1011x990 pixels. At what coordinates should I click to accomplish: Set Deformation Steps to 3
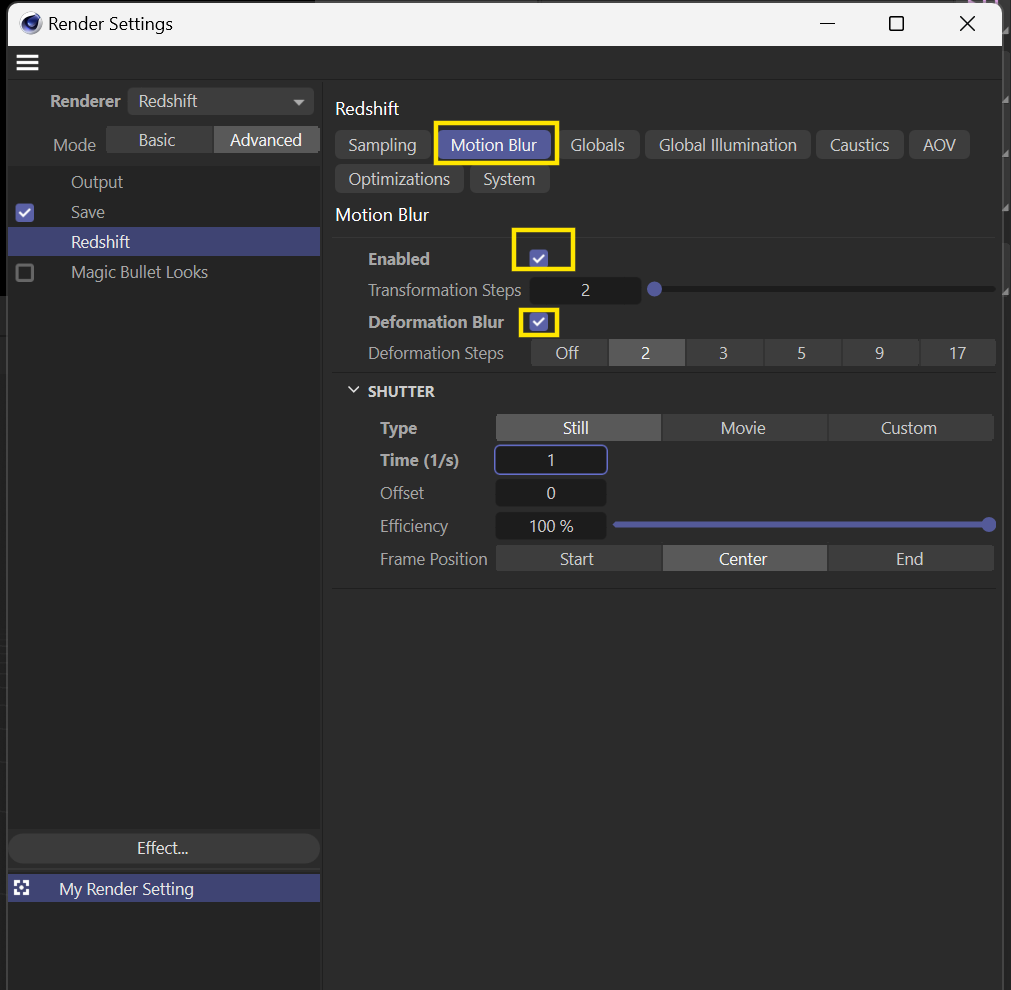pyautogui.click(x=723, y=353)
